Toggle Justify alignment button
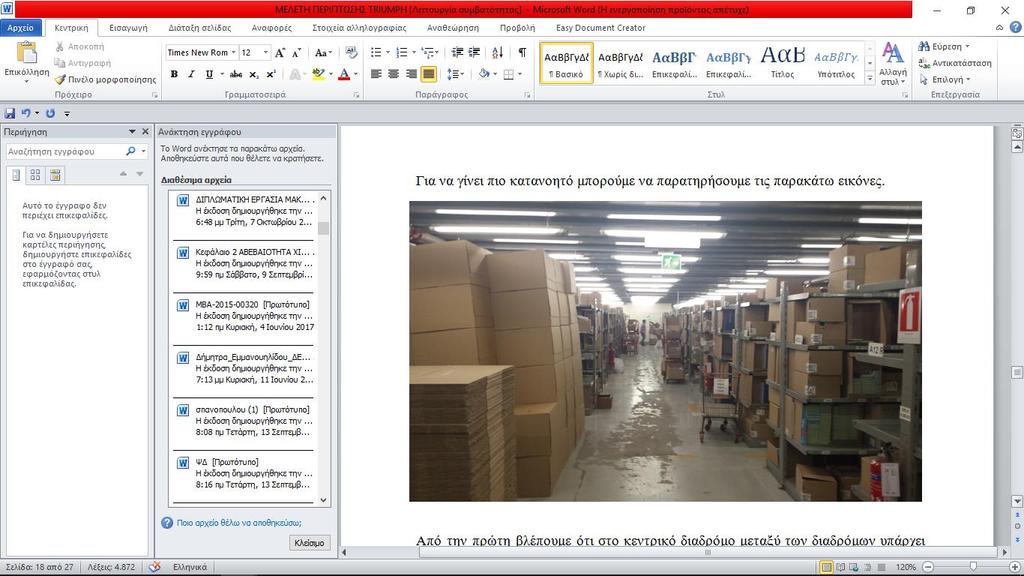The image size is (1024, 576). (428, 74)
